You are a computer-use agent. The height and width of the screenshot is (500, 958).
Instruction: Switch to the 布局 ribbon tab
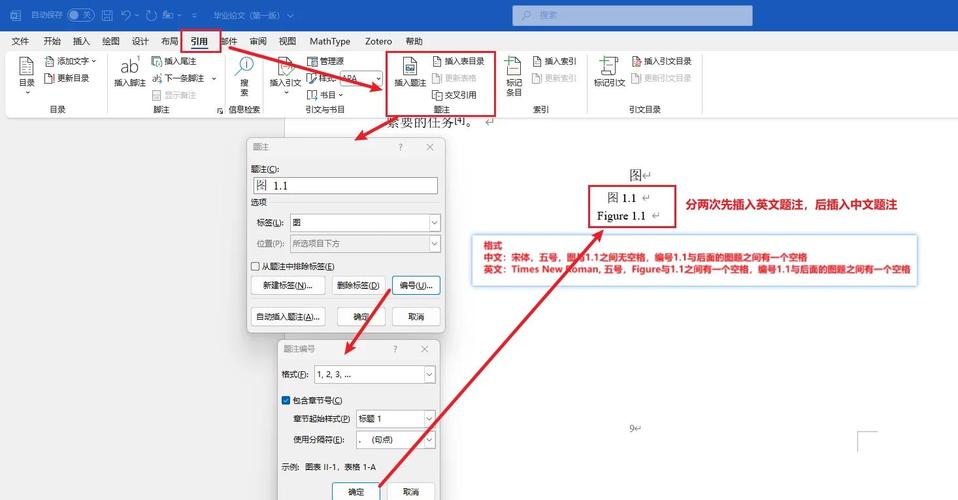[169, 41]
